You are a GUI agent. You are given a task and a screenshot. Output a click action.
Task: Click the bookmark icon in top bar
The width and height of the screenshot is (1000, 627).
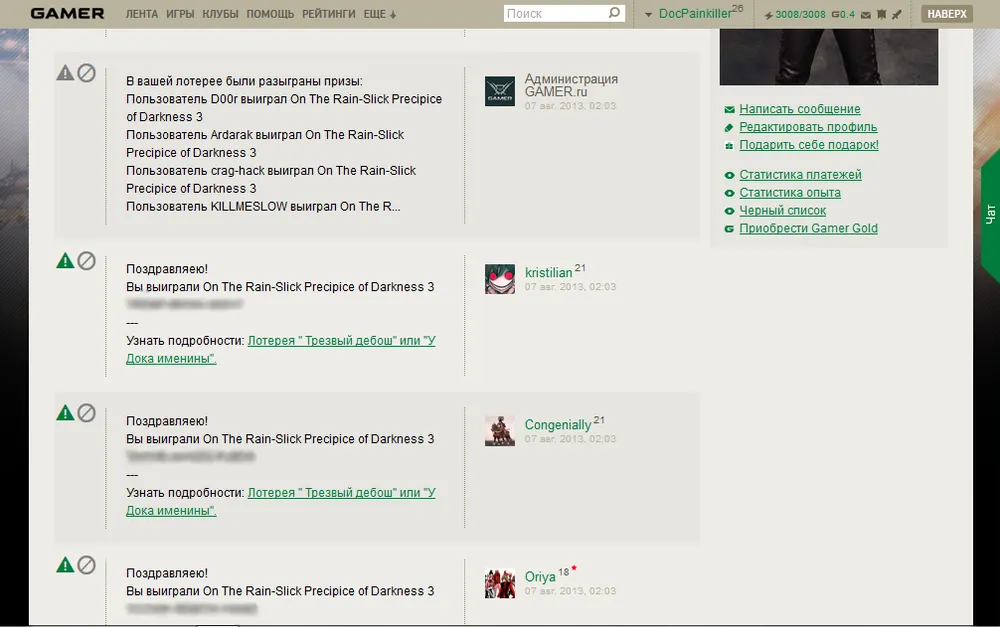[x=881, y=14]
